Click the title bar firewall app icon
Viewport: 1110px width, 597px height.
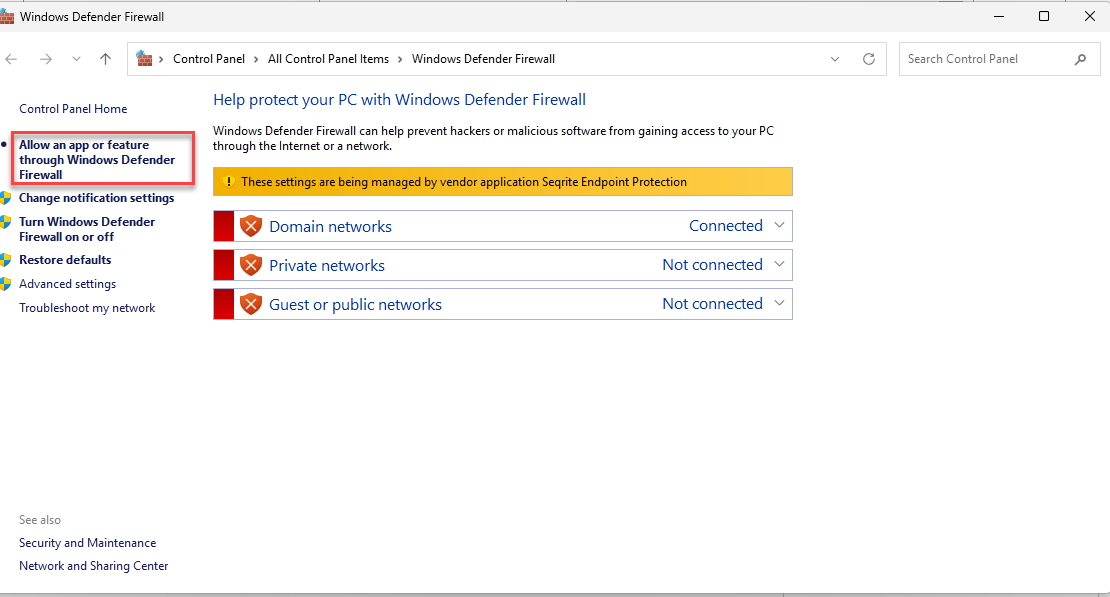point(6,16)
